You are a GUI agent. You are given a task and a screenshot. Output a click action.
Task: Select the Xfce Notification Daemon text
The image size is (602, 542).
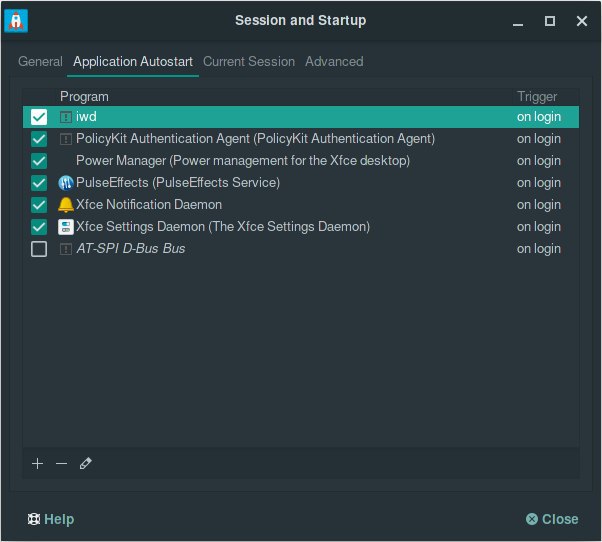149,205
